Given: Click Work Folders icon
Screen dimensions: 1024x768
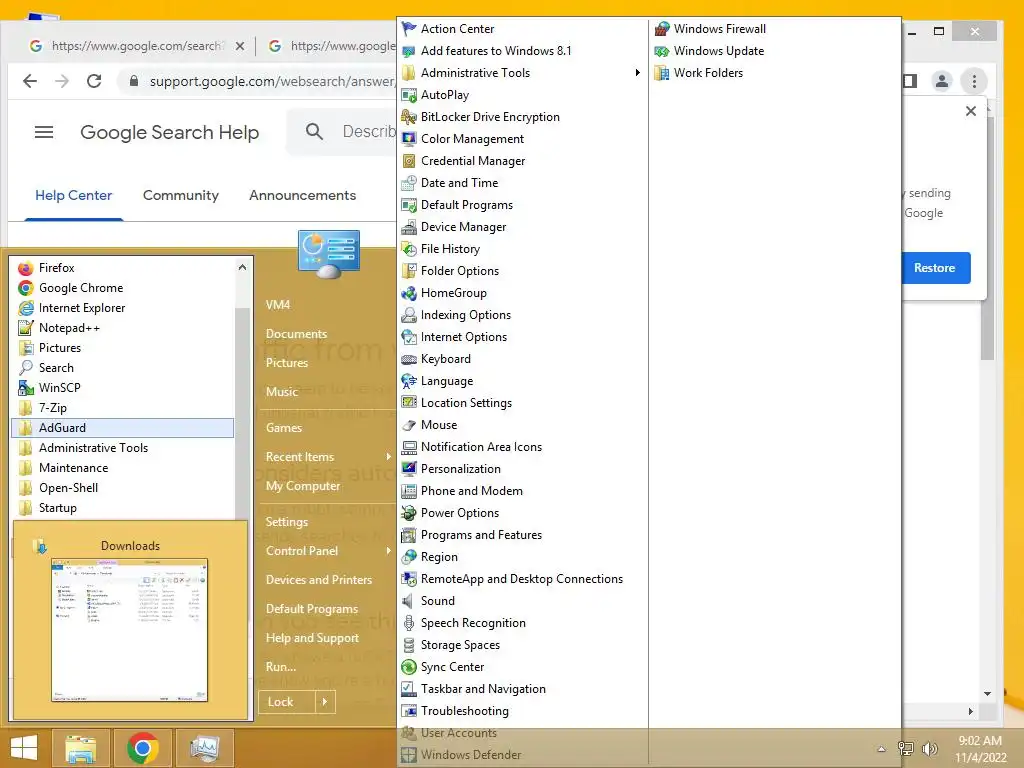Looking at the screenshot, I should (662, 72).
